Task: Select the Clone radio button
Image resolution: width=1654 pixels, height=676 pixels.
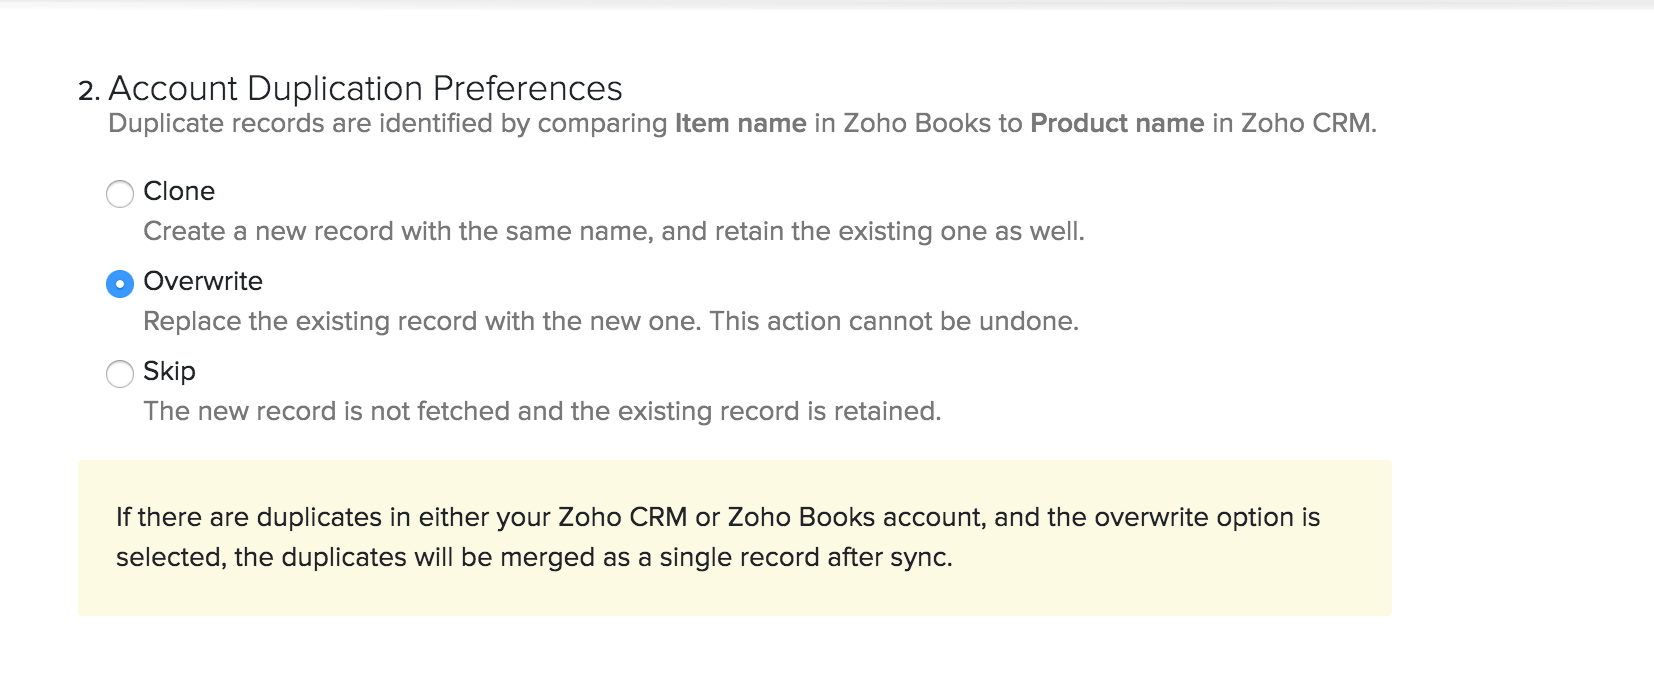Action: coord(120,194)
